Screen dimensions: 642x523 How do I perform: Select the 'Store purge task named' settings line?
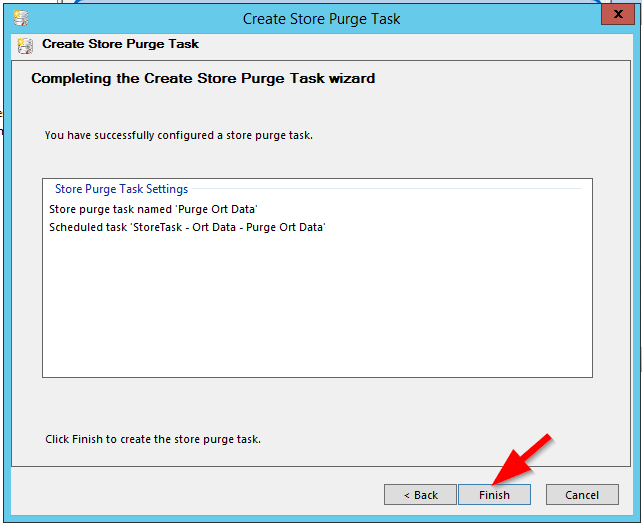coord(153,209)
